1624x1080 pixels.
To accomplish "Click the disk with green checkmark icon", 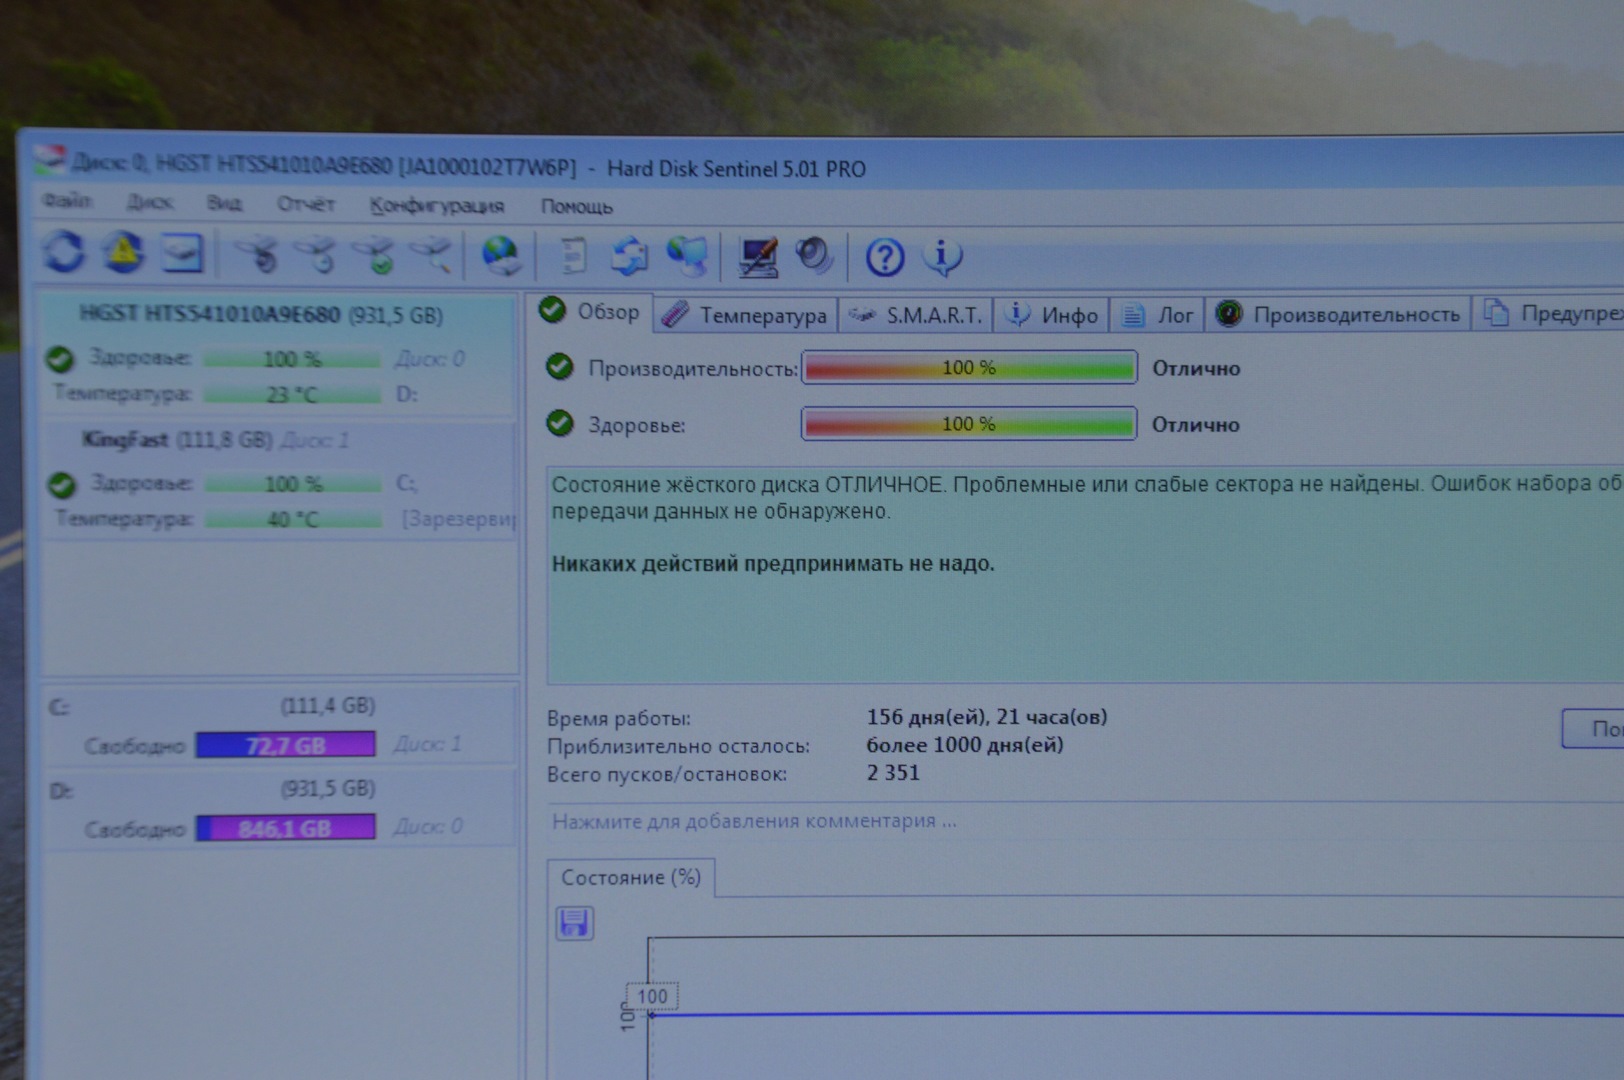I will click(x=377, y=256).
